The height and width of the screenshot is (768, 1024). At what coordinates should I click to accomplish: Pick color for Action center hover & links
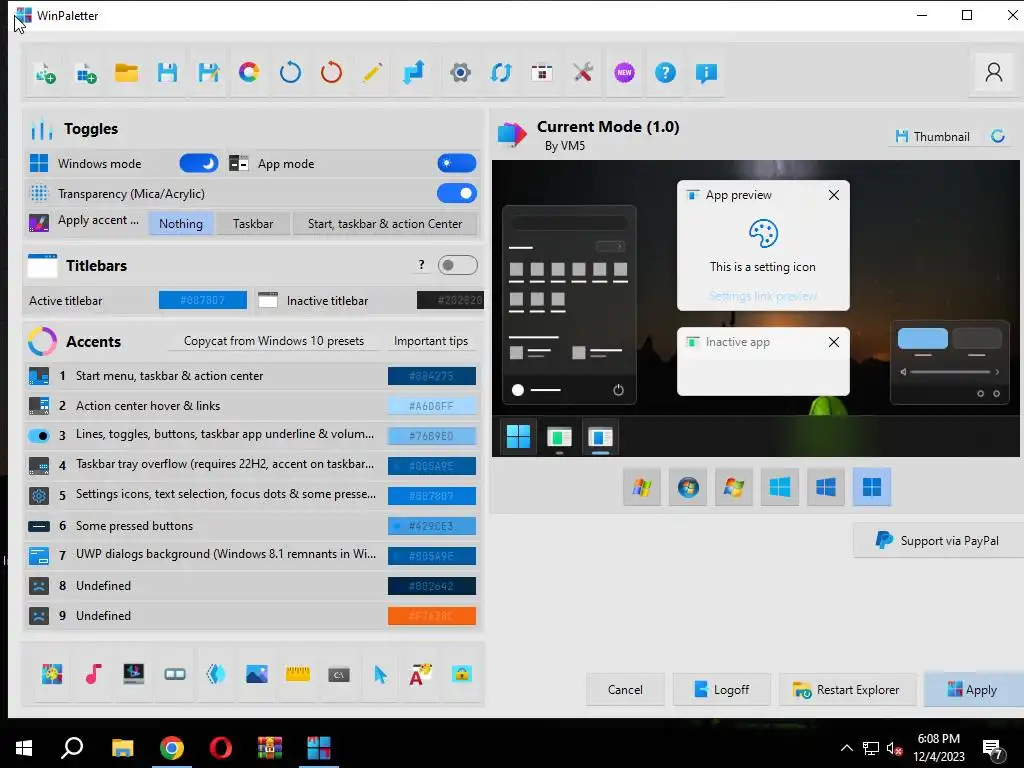click(x=432, y=406)
